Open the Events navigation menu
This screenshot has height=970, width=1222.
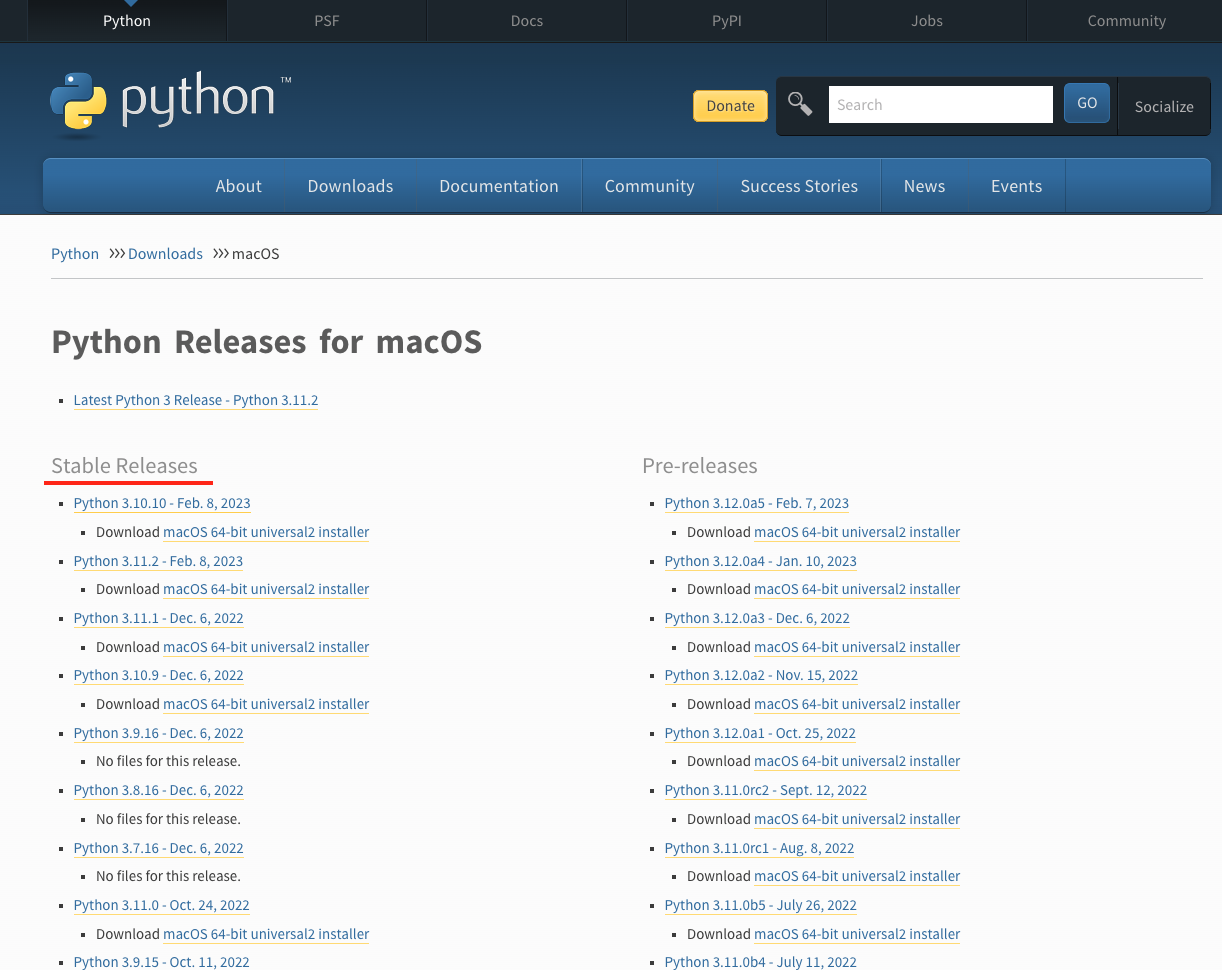pos(1016,186)
